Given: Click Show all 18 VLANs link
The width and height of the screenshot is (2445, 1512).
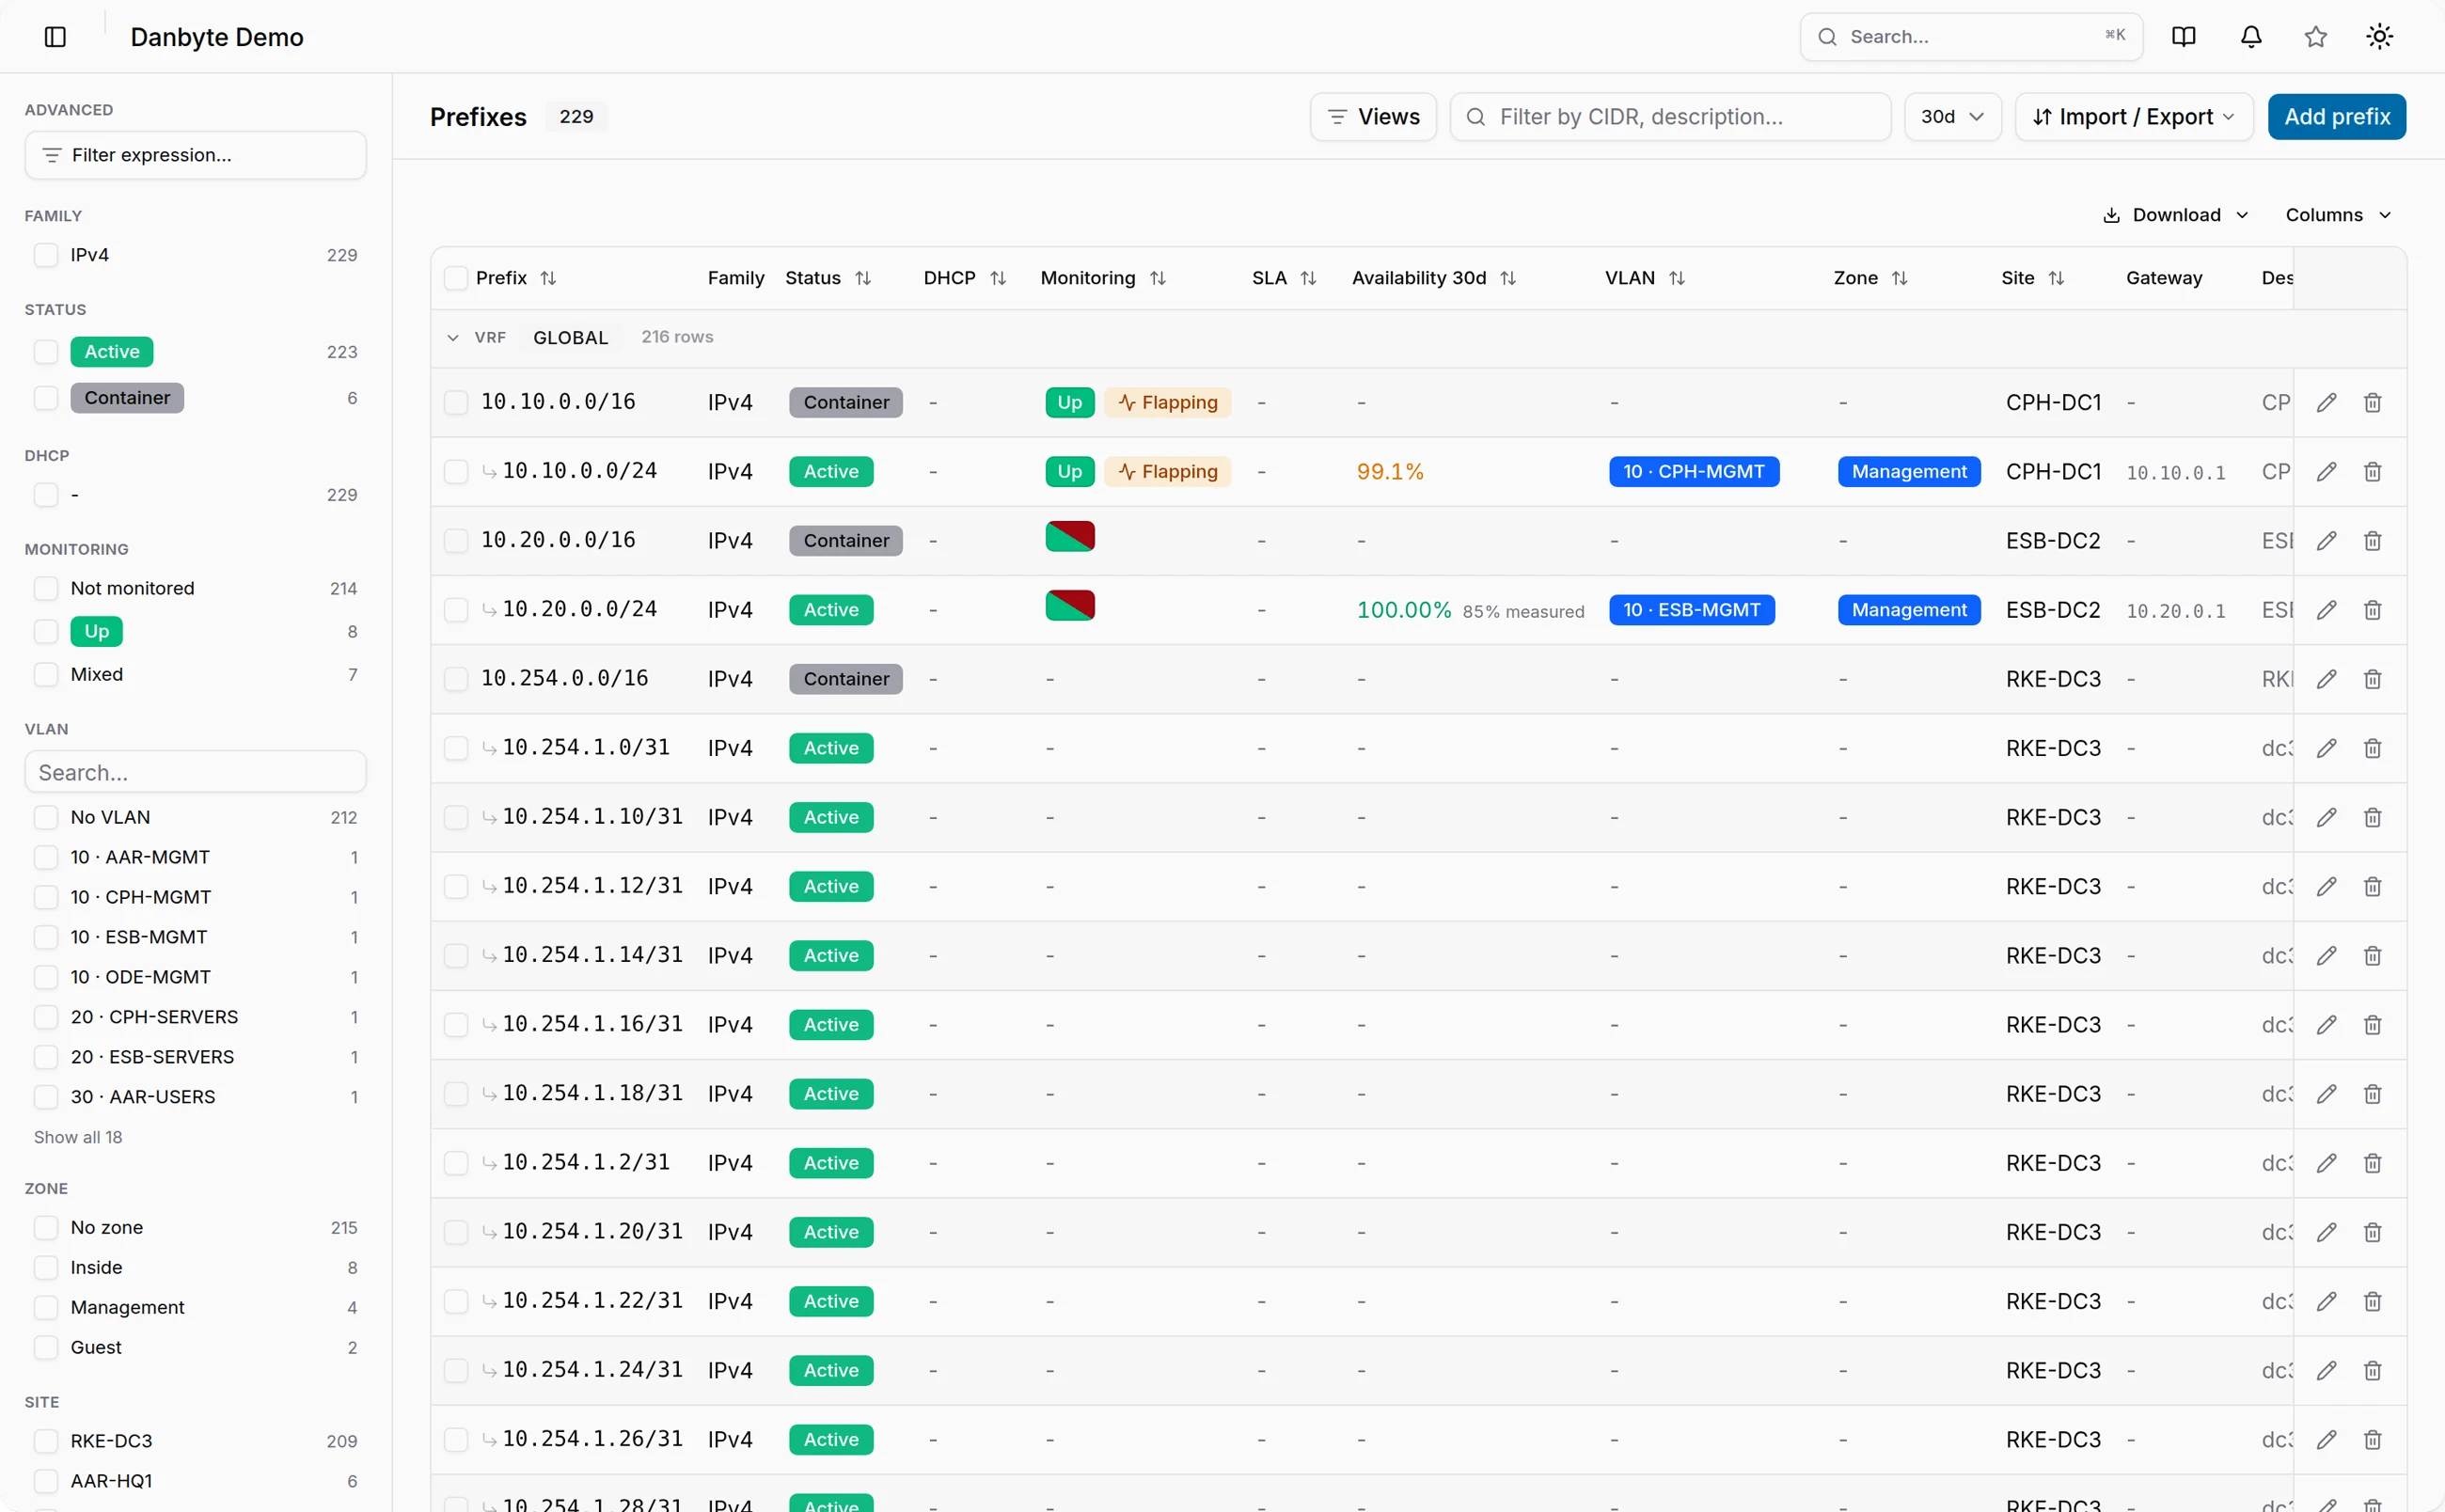Looking at the screenshot, I should tap(78, 1137).
